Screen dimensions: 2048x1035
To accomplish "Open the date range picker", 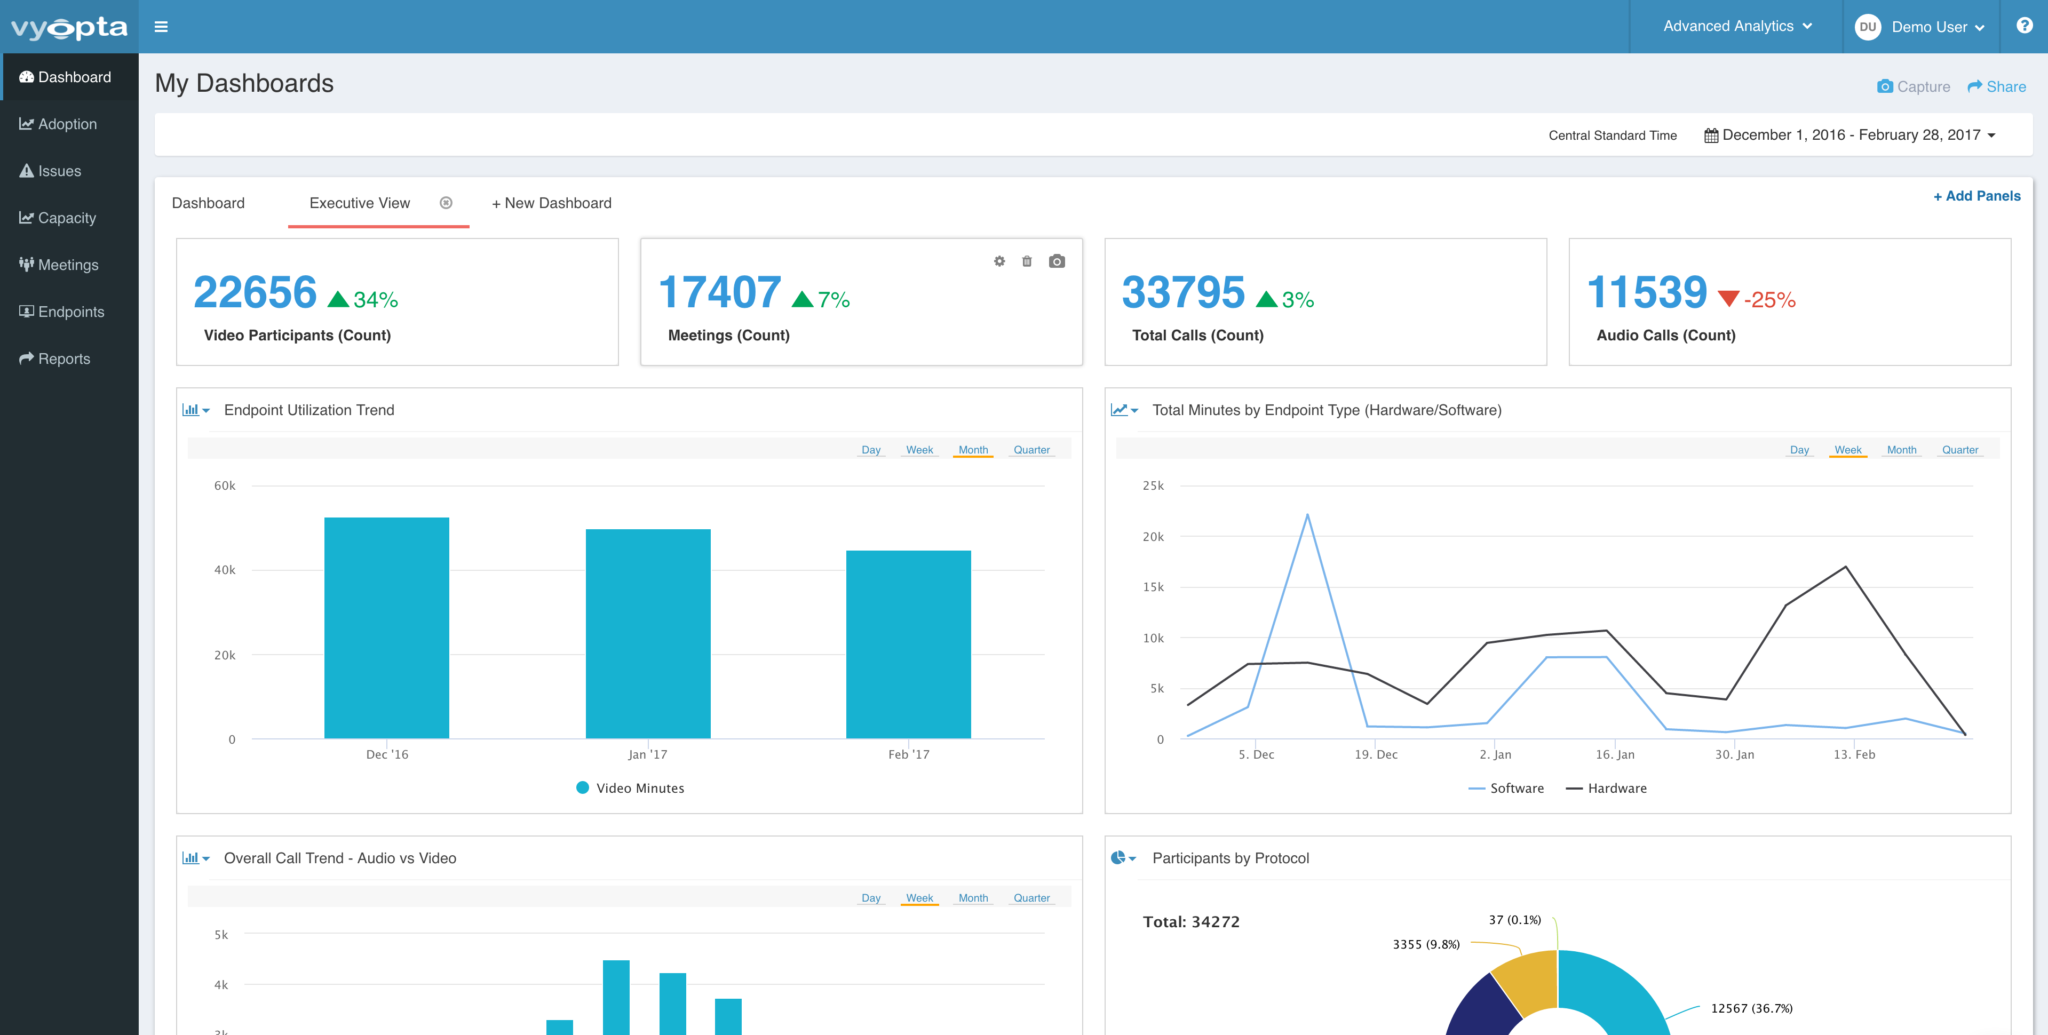I will [x=1850, y=135].
